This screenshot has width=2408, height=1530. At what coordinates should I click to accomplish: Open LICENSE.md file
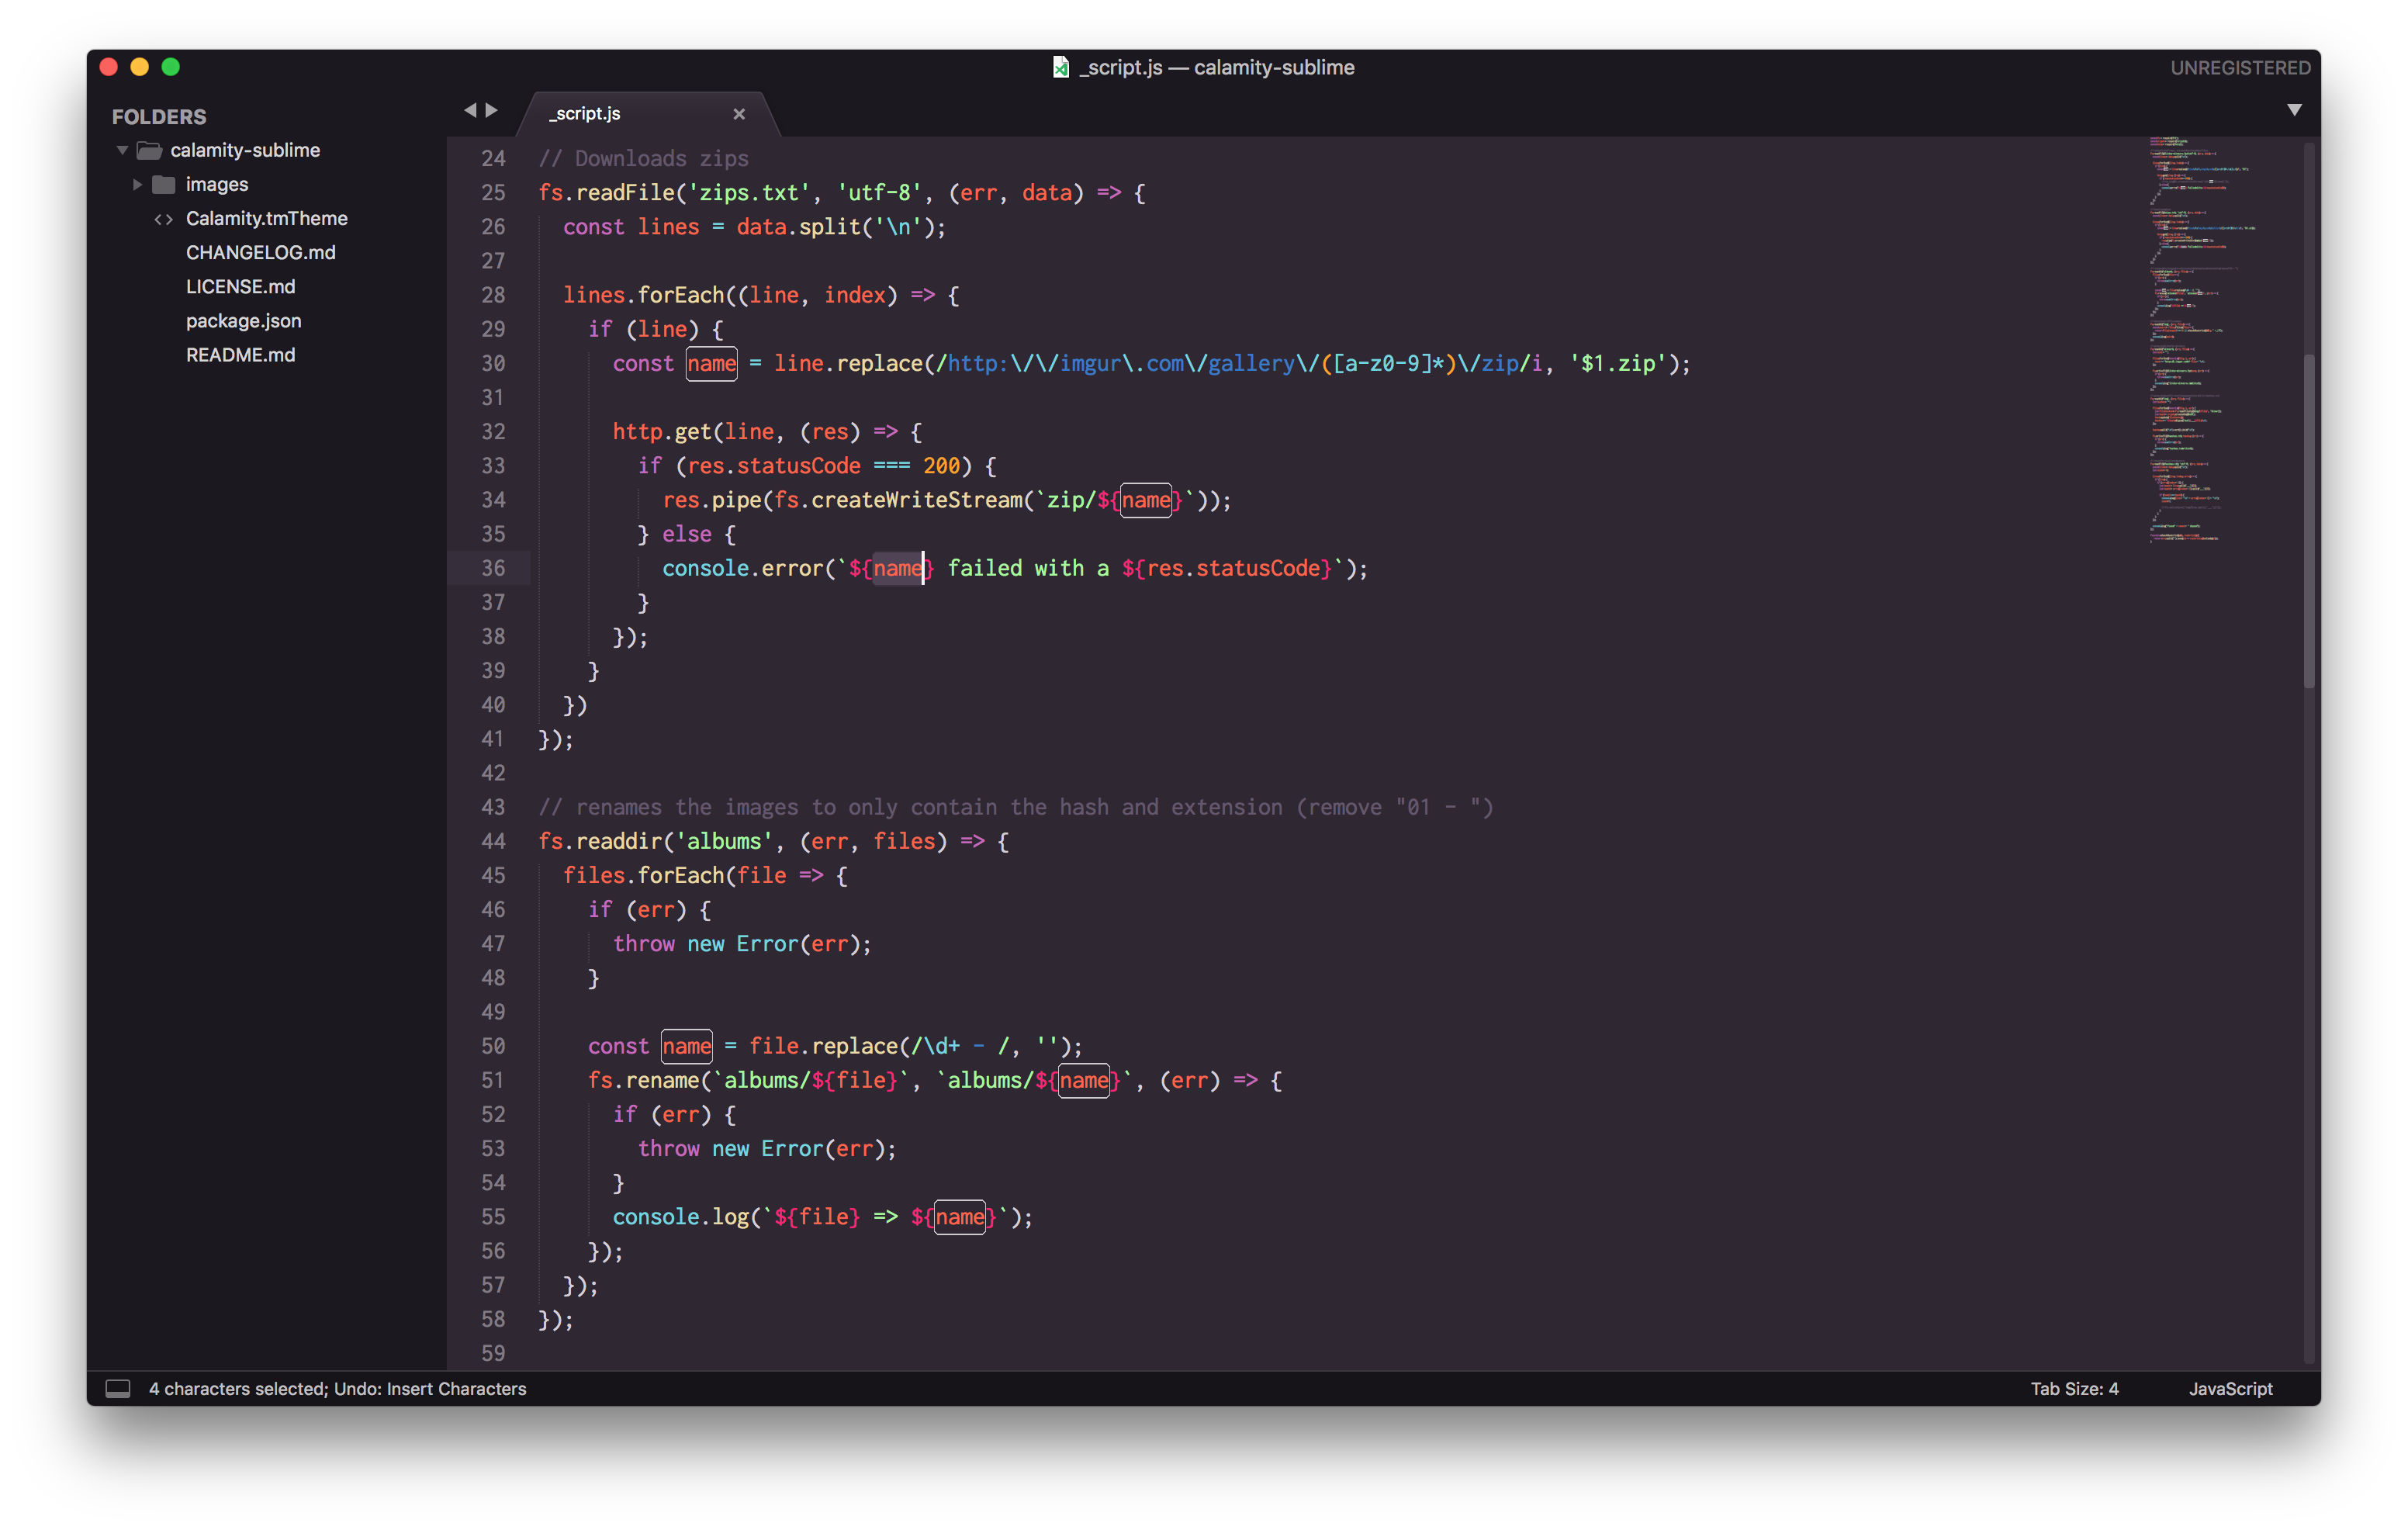(240, 286)
